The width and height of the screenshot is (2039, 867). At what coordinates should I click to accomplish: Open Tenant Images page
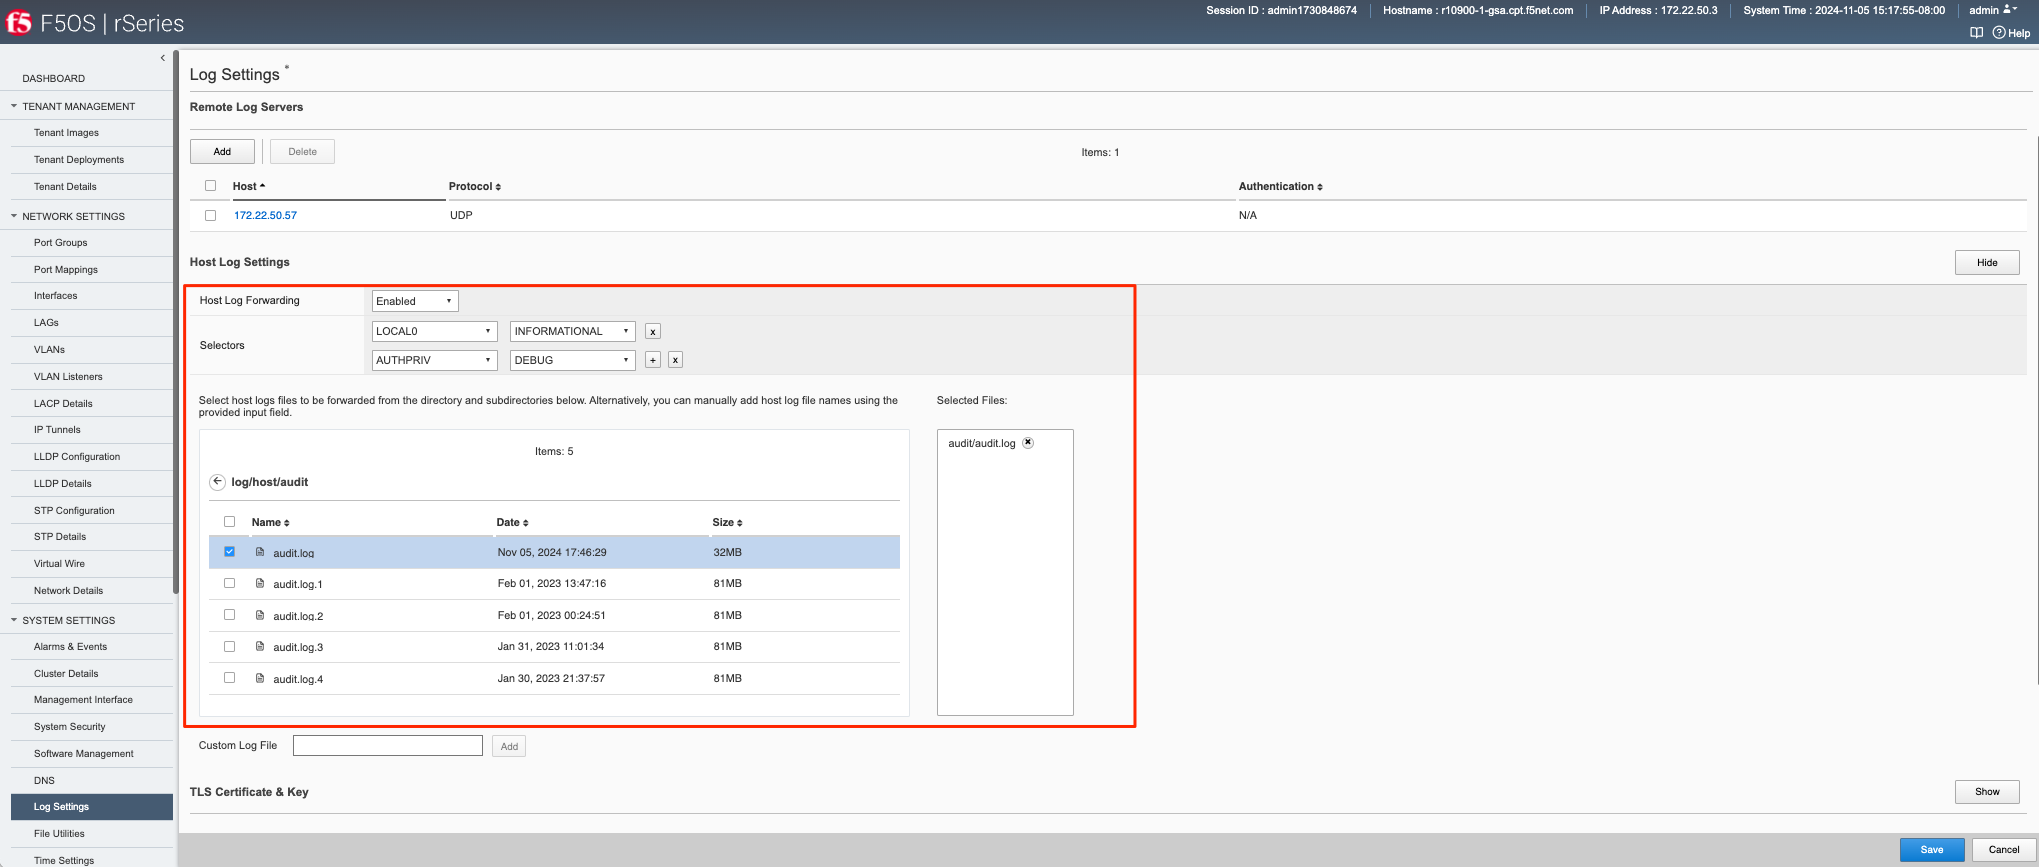(x=66, y=133)
